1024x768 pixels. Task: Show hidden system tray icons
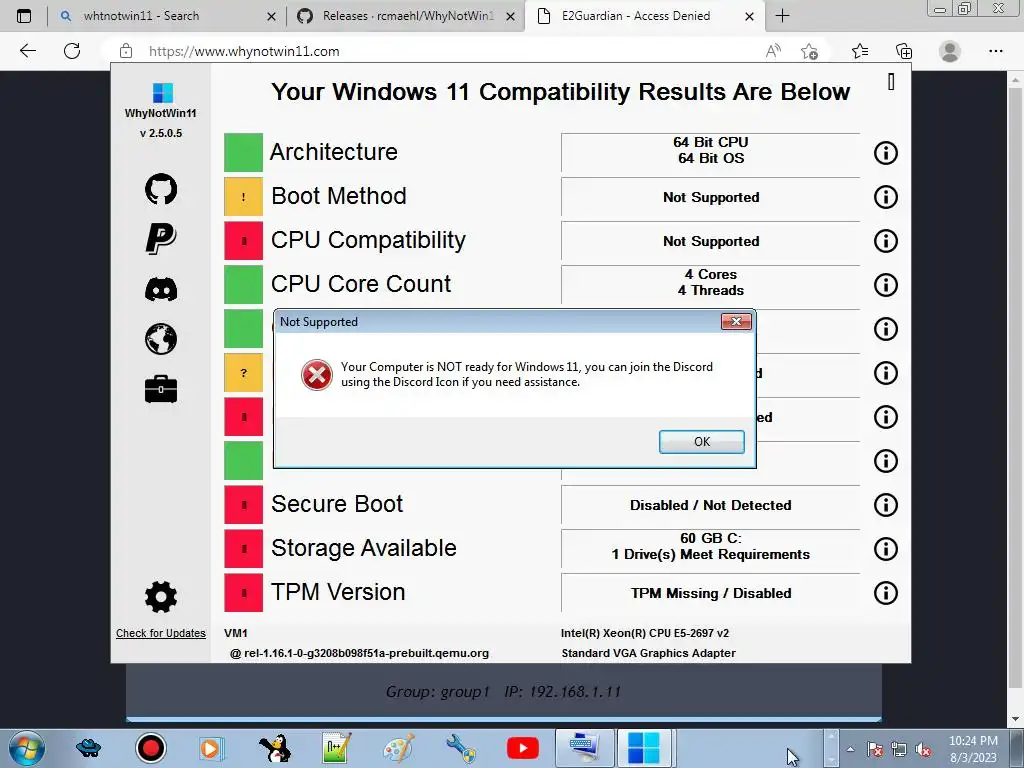pyautogui.click(x=850, y=749)
